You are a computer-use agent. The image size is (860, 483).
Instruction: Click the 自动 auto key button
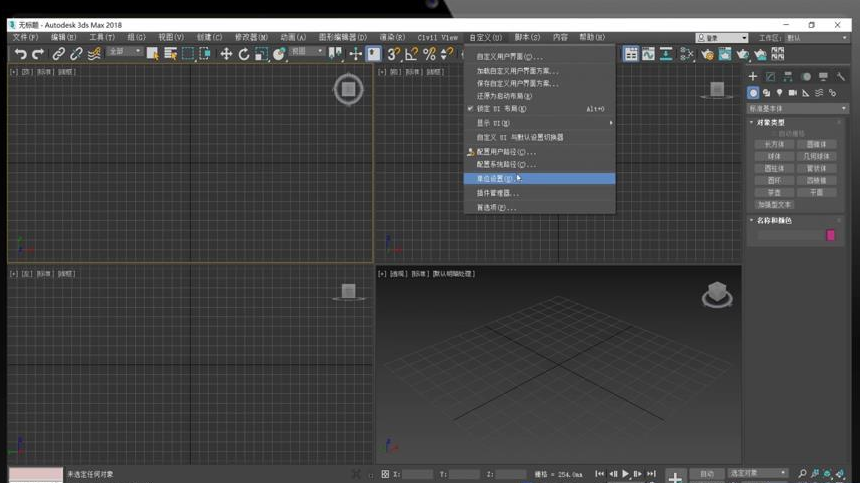point(707,474)
